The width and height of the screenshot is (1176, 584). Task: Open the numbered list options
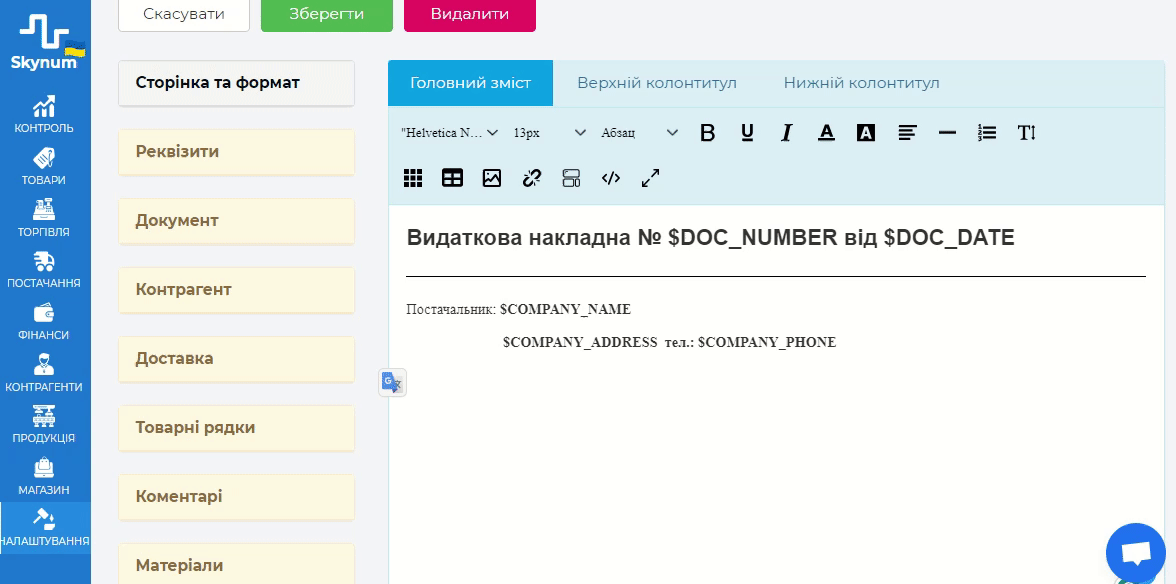[x=987, y=133]
